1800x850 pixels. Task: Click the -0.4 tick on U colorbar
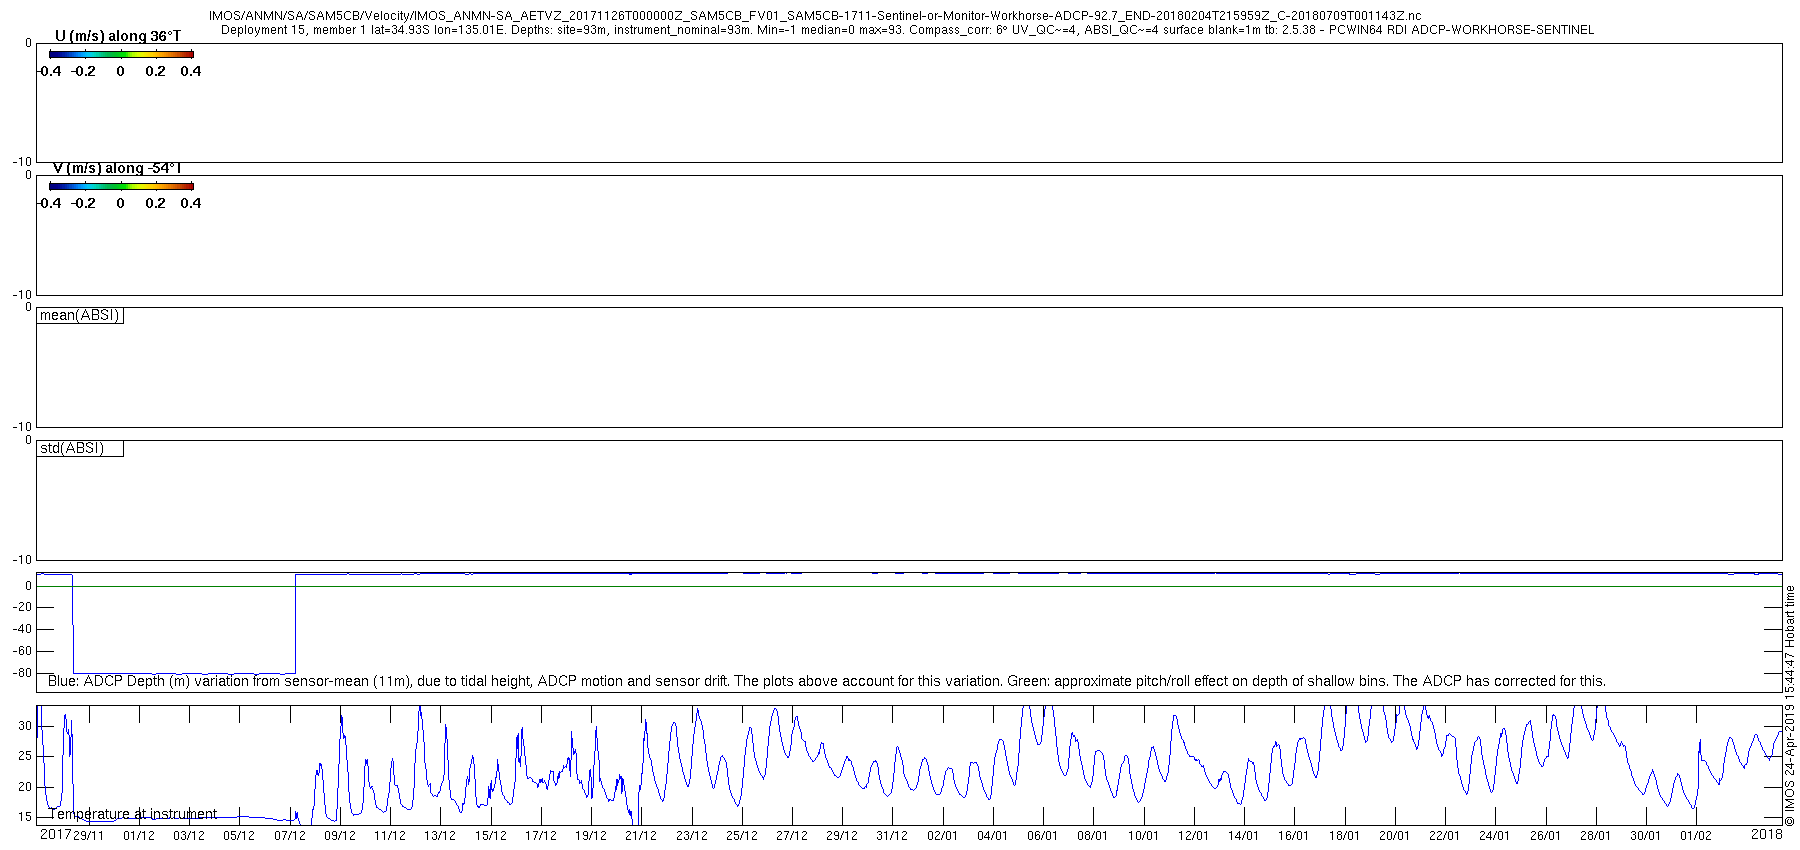point(49,71)
